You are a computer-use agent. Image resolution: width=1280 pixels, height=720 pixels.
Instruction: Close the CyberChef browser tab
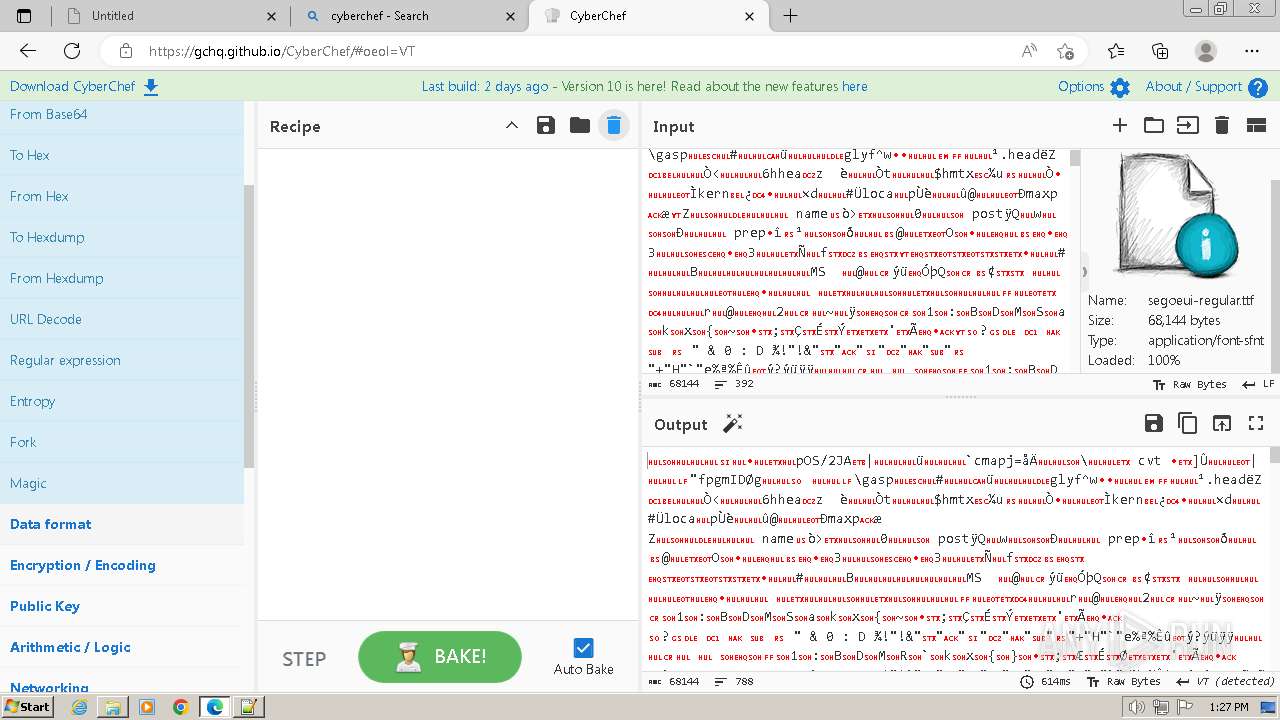click(750, 16)
